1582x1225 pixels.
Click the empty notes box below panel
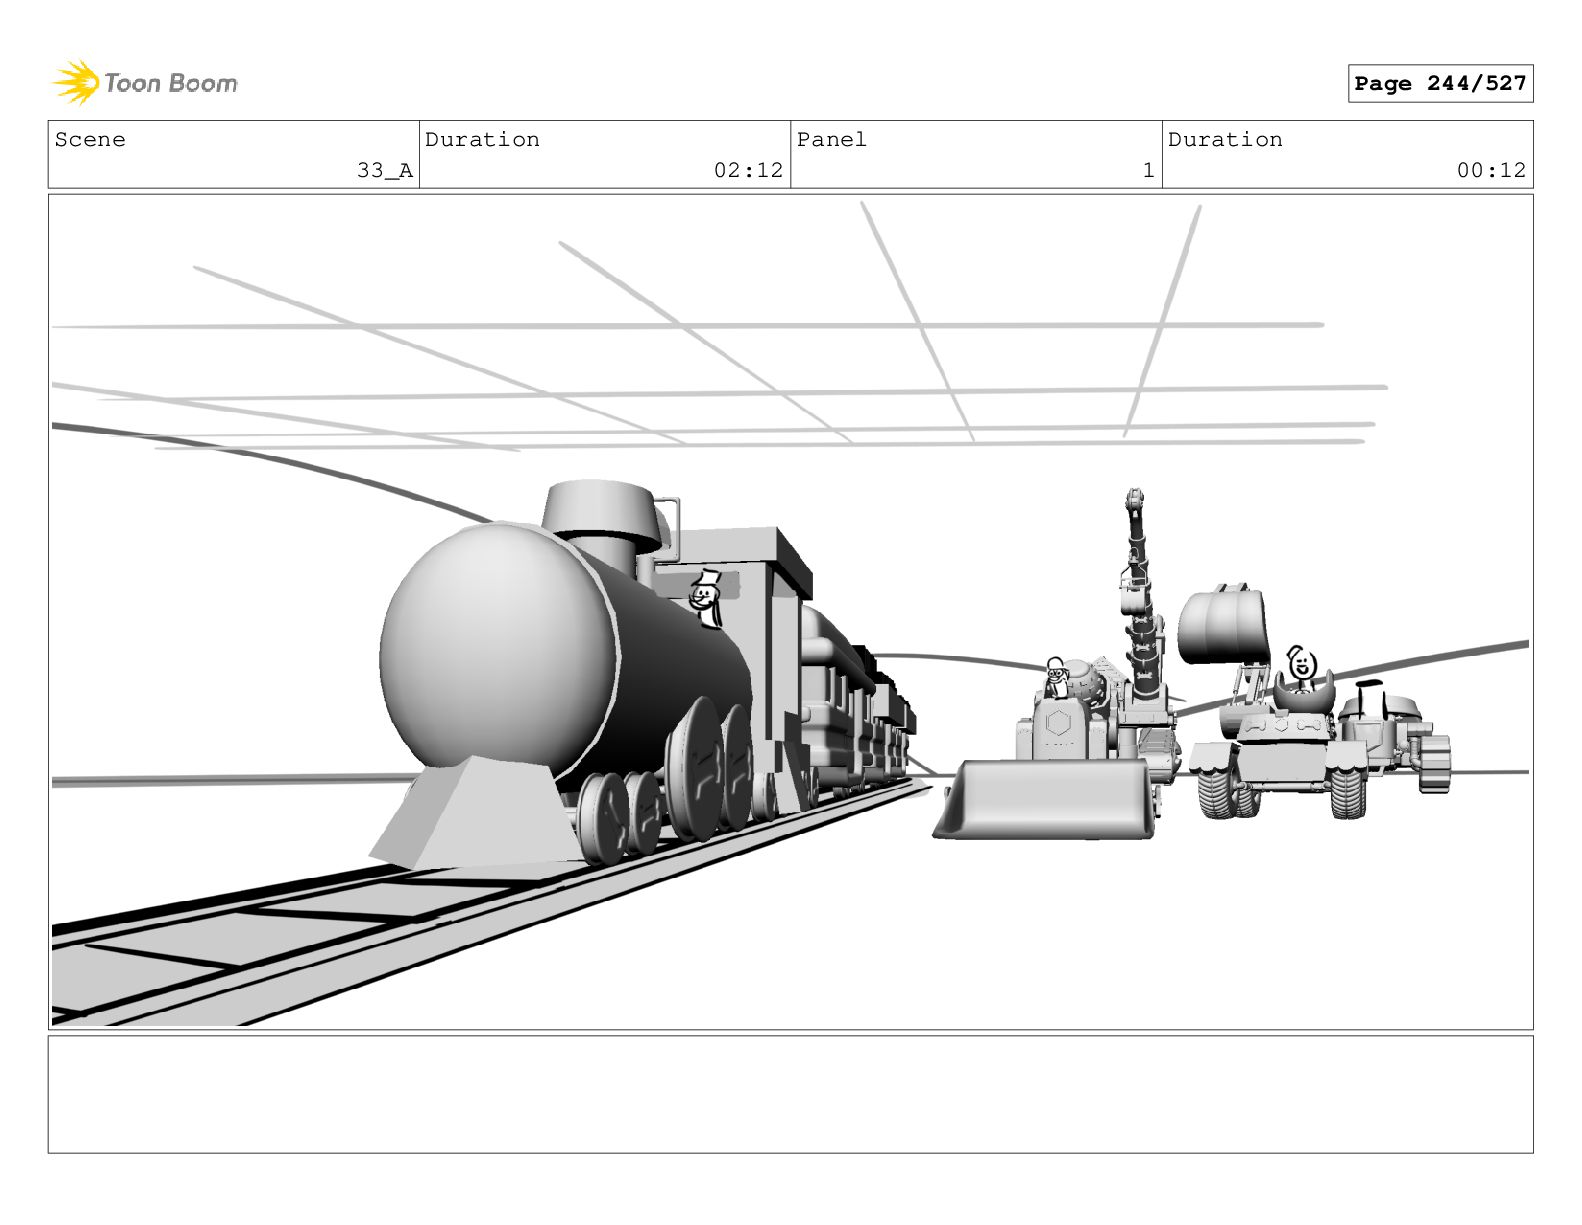tap(791, 1094)
